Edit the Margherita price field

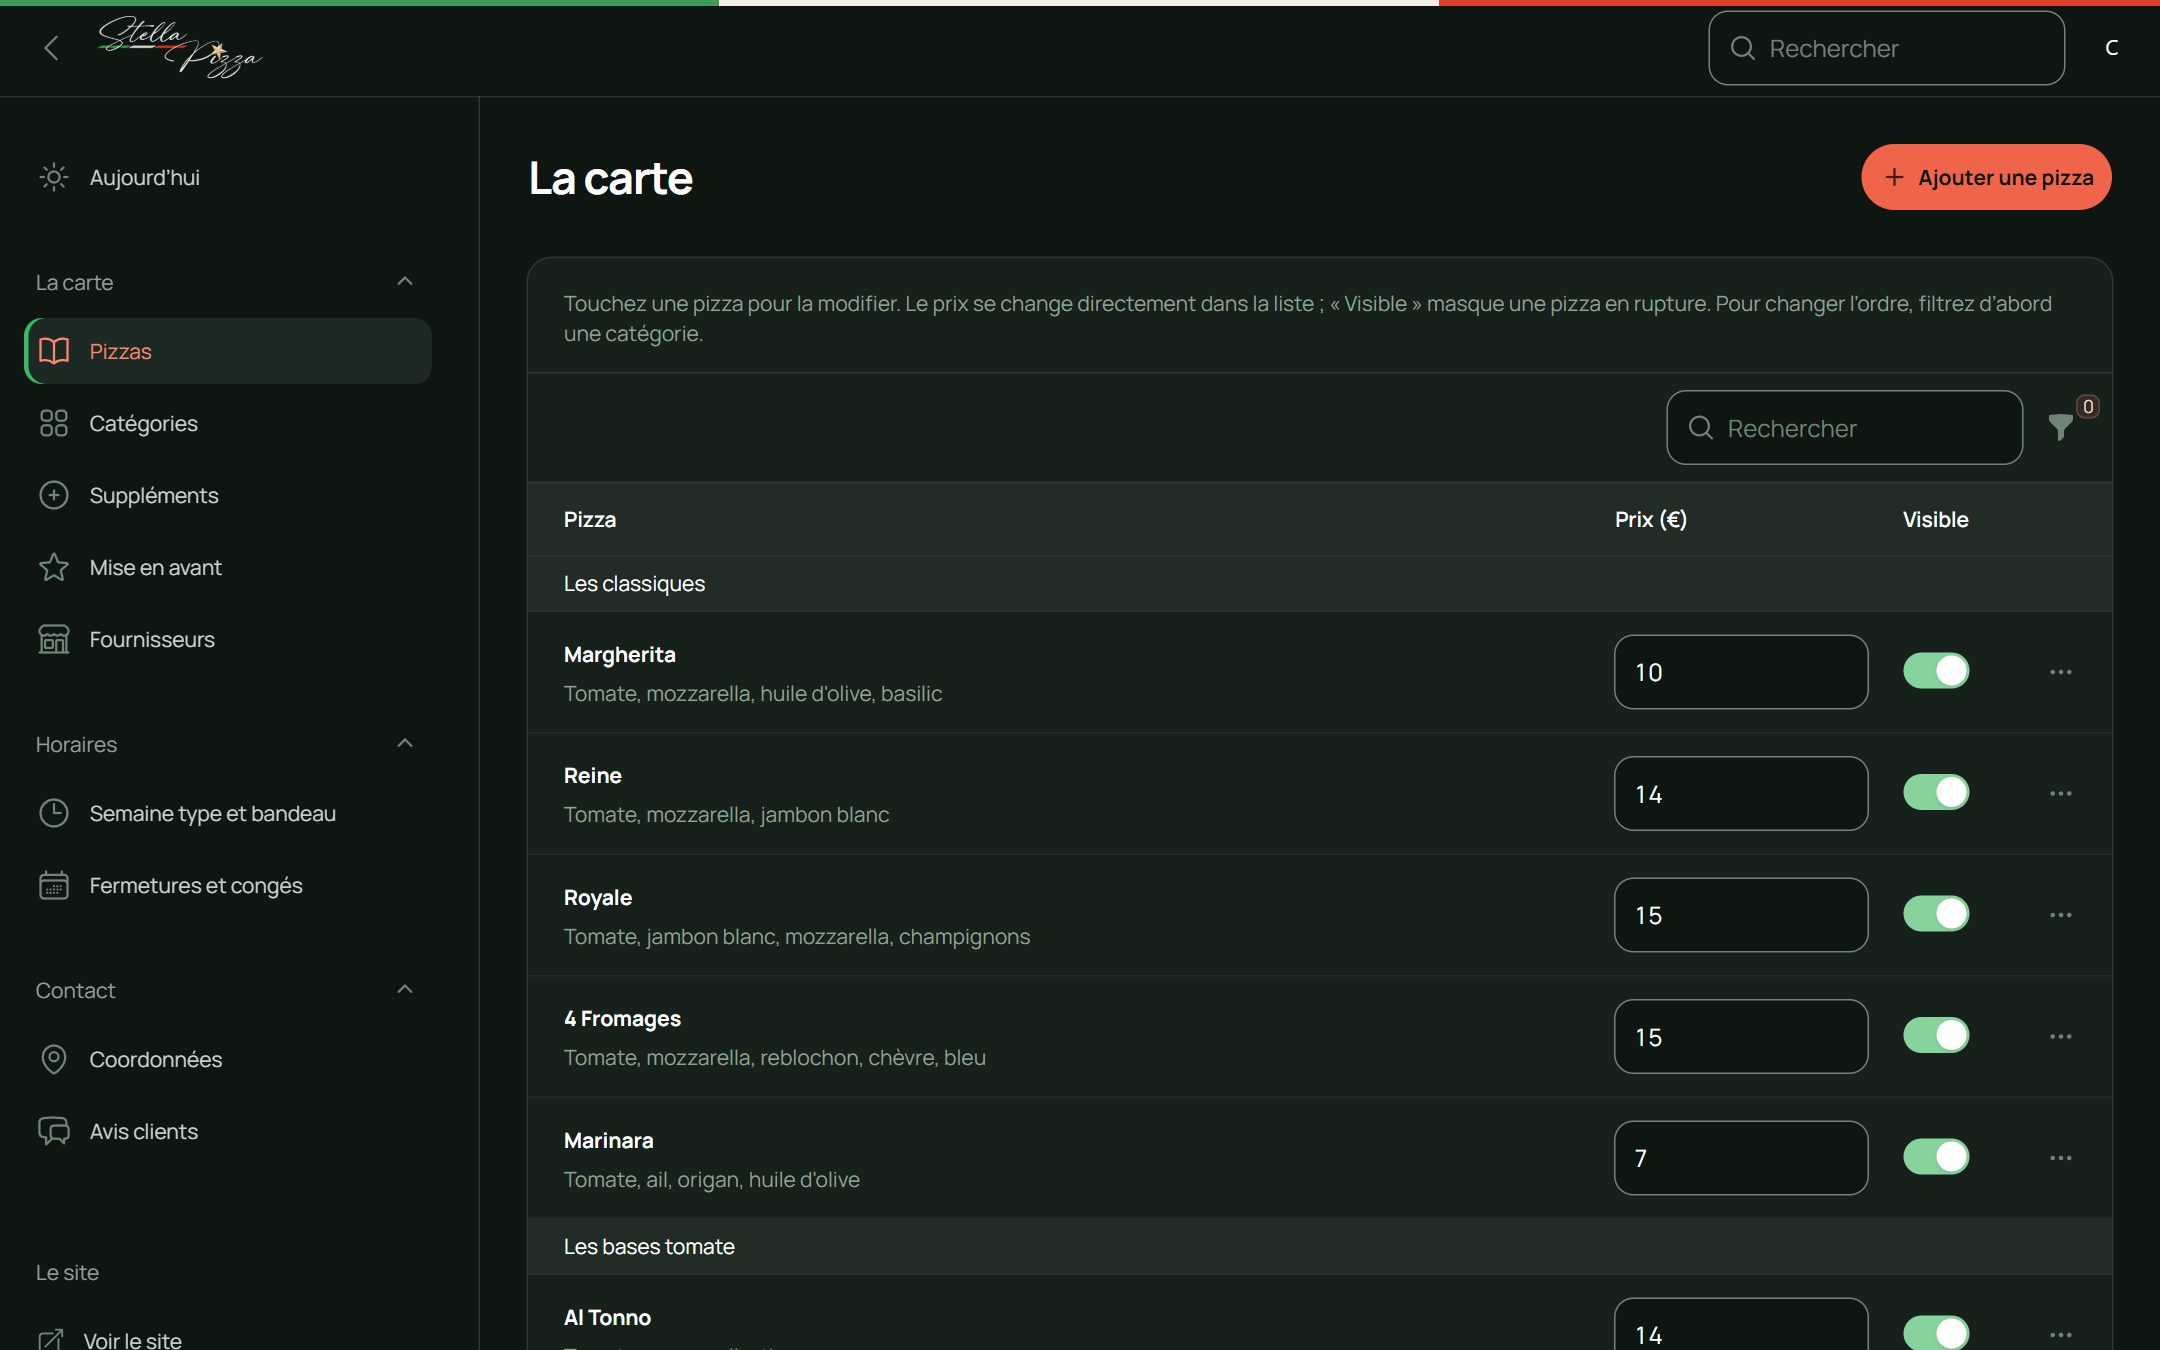(1740, 672)
